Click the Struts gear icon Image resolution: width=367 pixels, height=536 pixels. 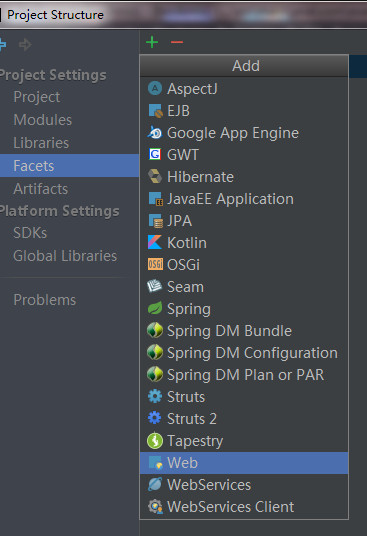pyautogui.click(x=155, y=397)
